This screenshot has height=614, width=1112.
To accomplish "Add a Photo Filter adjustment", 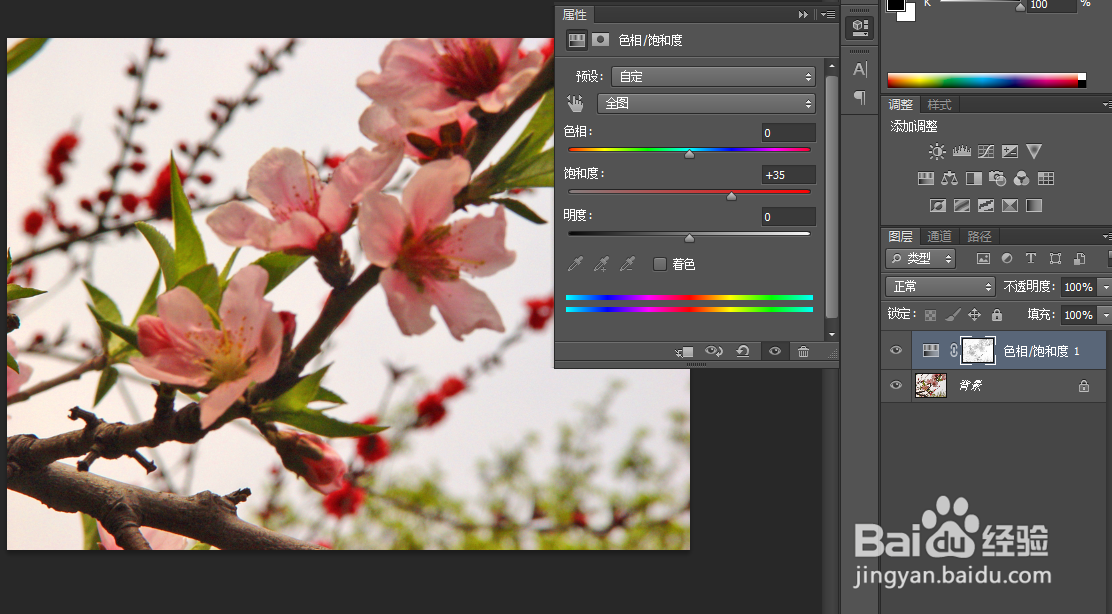I will pyautogui.click(x=997, y=179).
